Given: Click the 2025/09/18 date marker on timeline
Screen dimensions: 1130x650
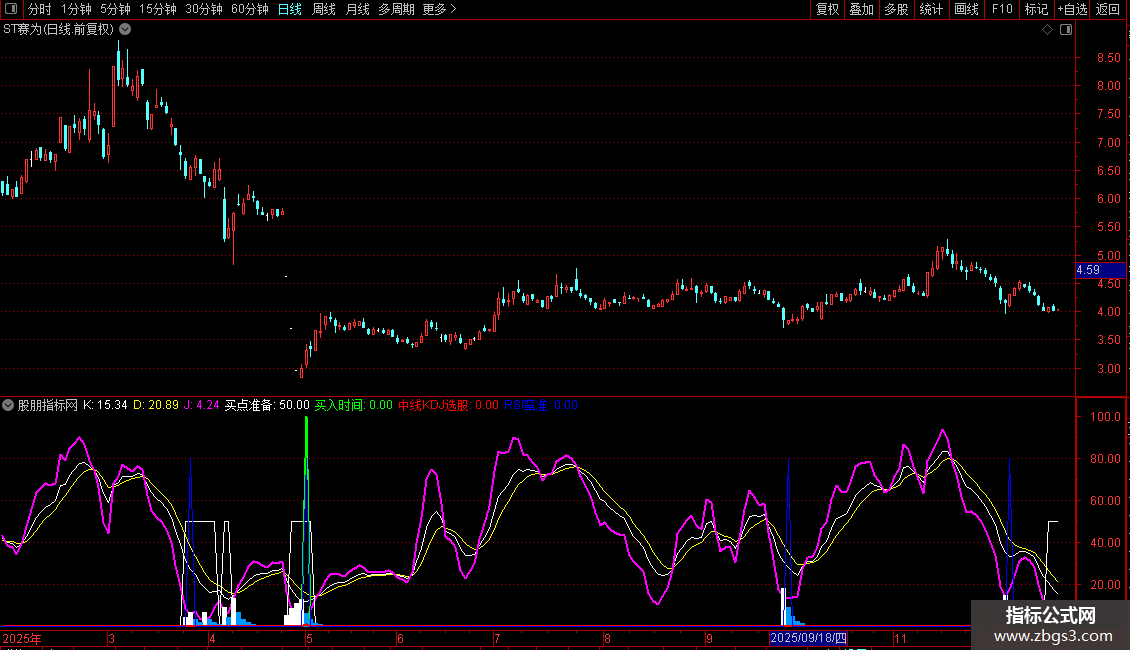Looking at the screenshot, I should click(808, 638).
